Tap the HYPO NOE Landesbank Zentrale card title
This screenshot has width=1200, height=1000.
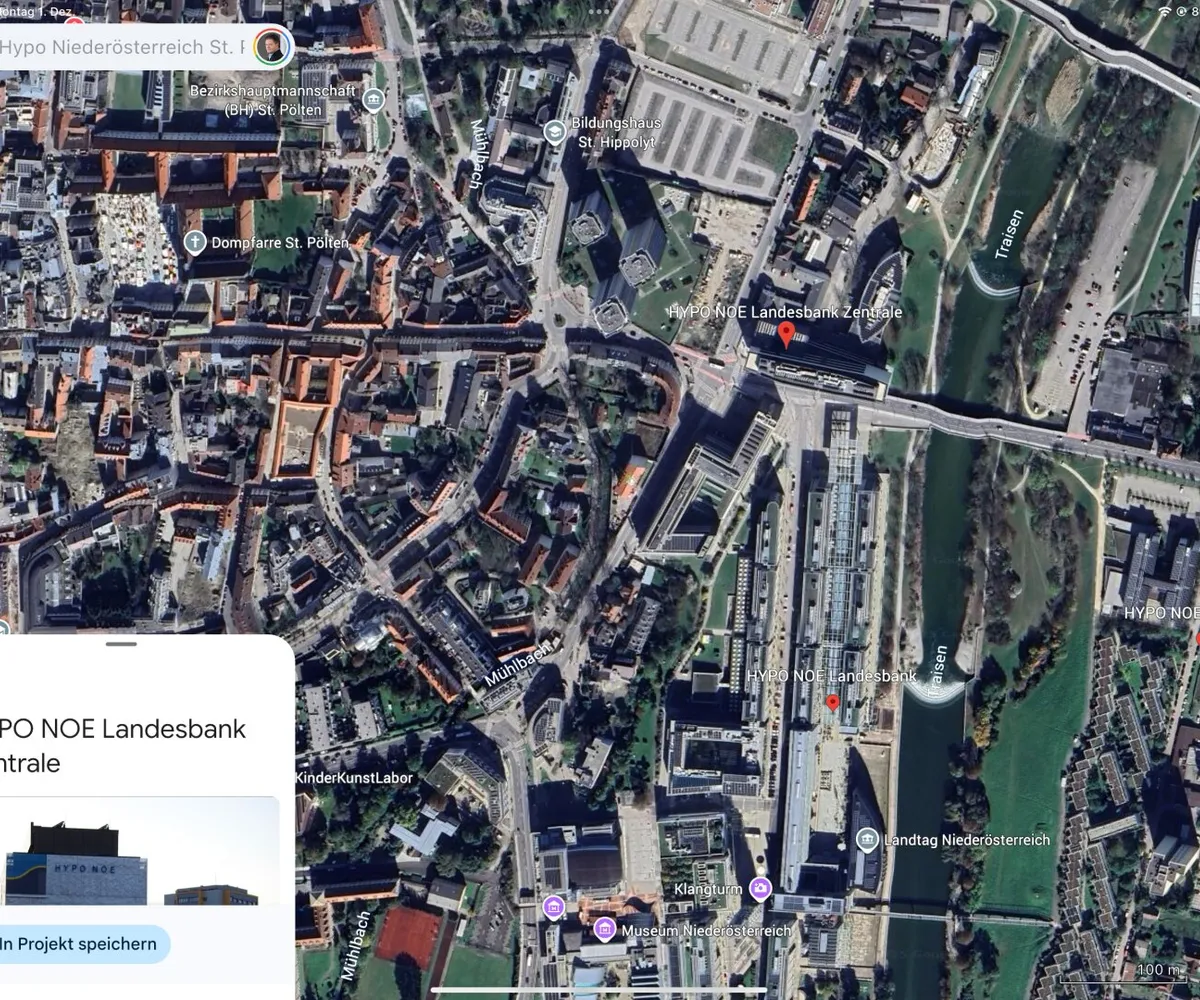point(122,746)
